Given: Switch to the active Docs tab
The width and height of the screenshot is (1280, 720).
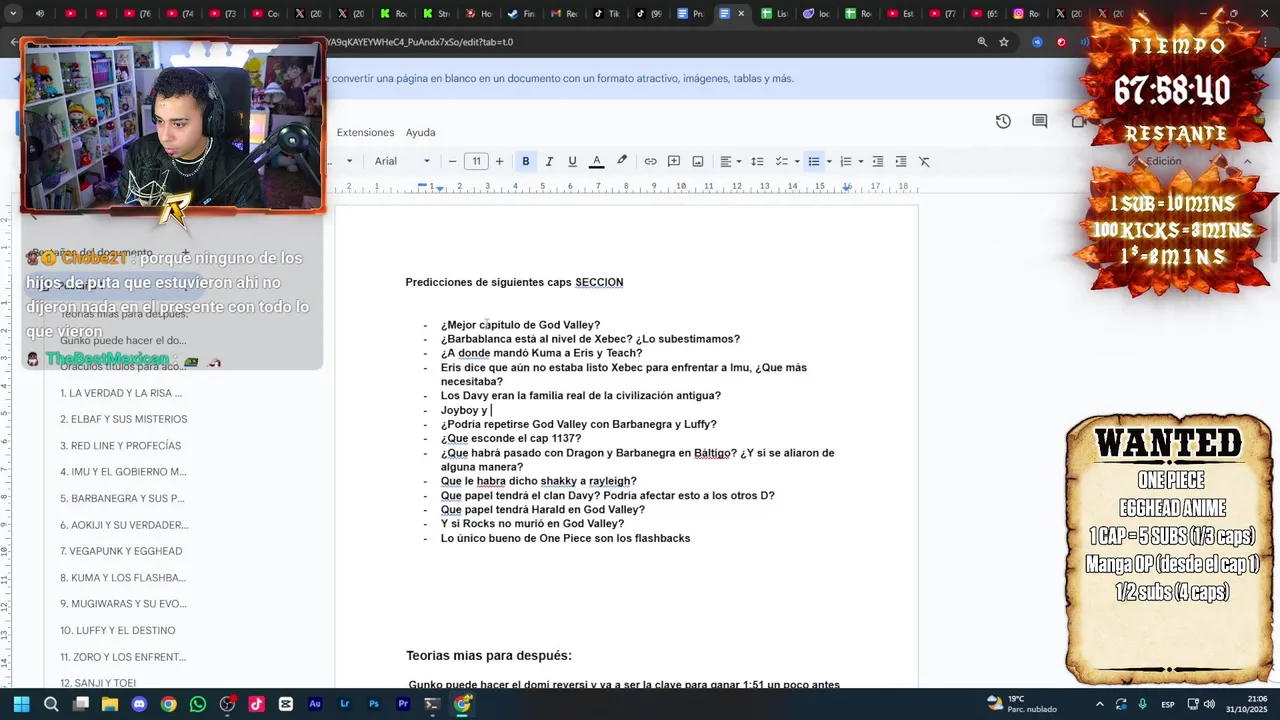Looking at the screenshot, I should [x=732, y=14].
